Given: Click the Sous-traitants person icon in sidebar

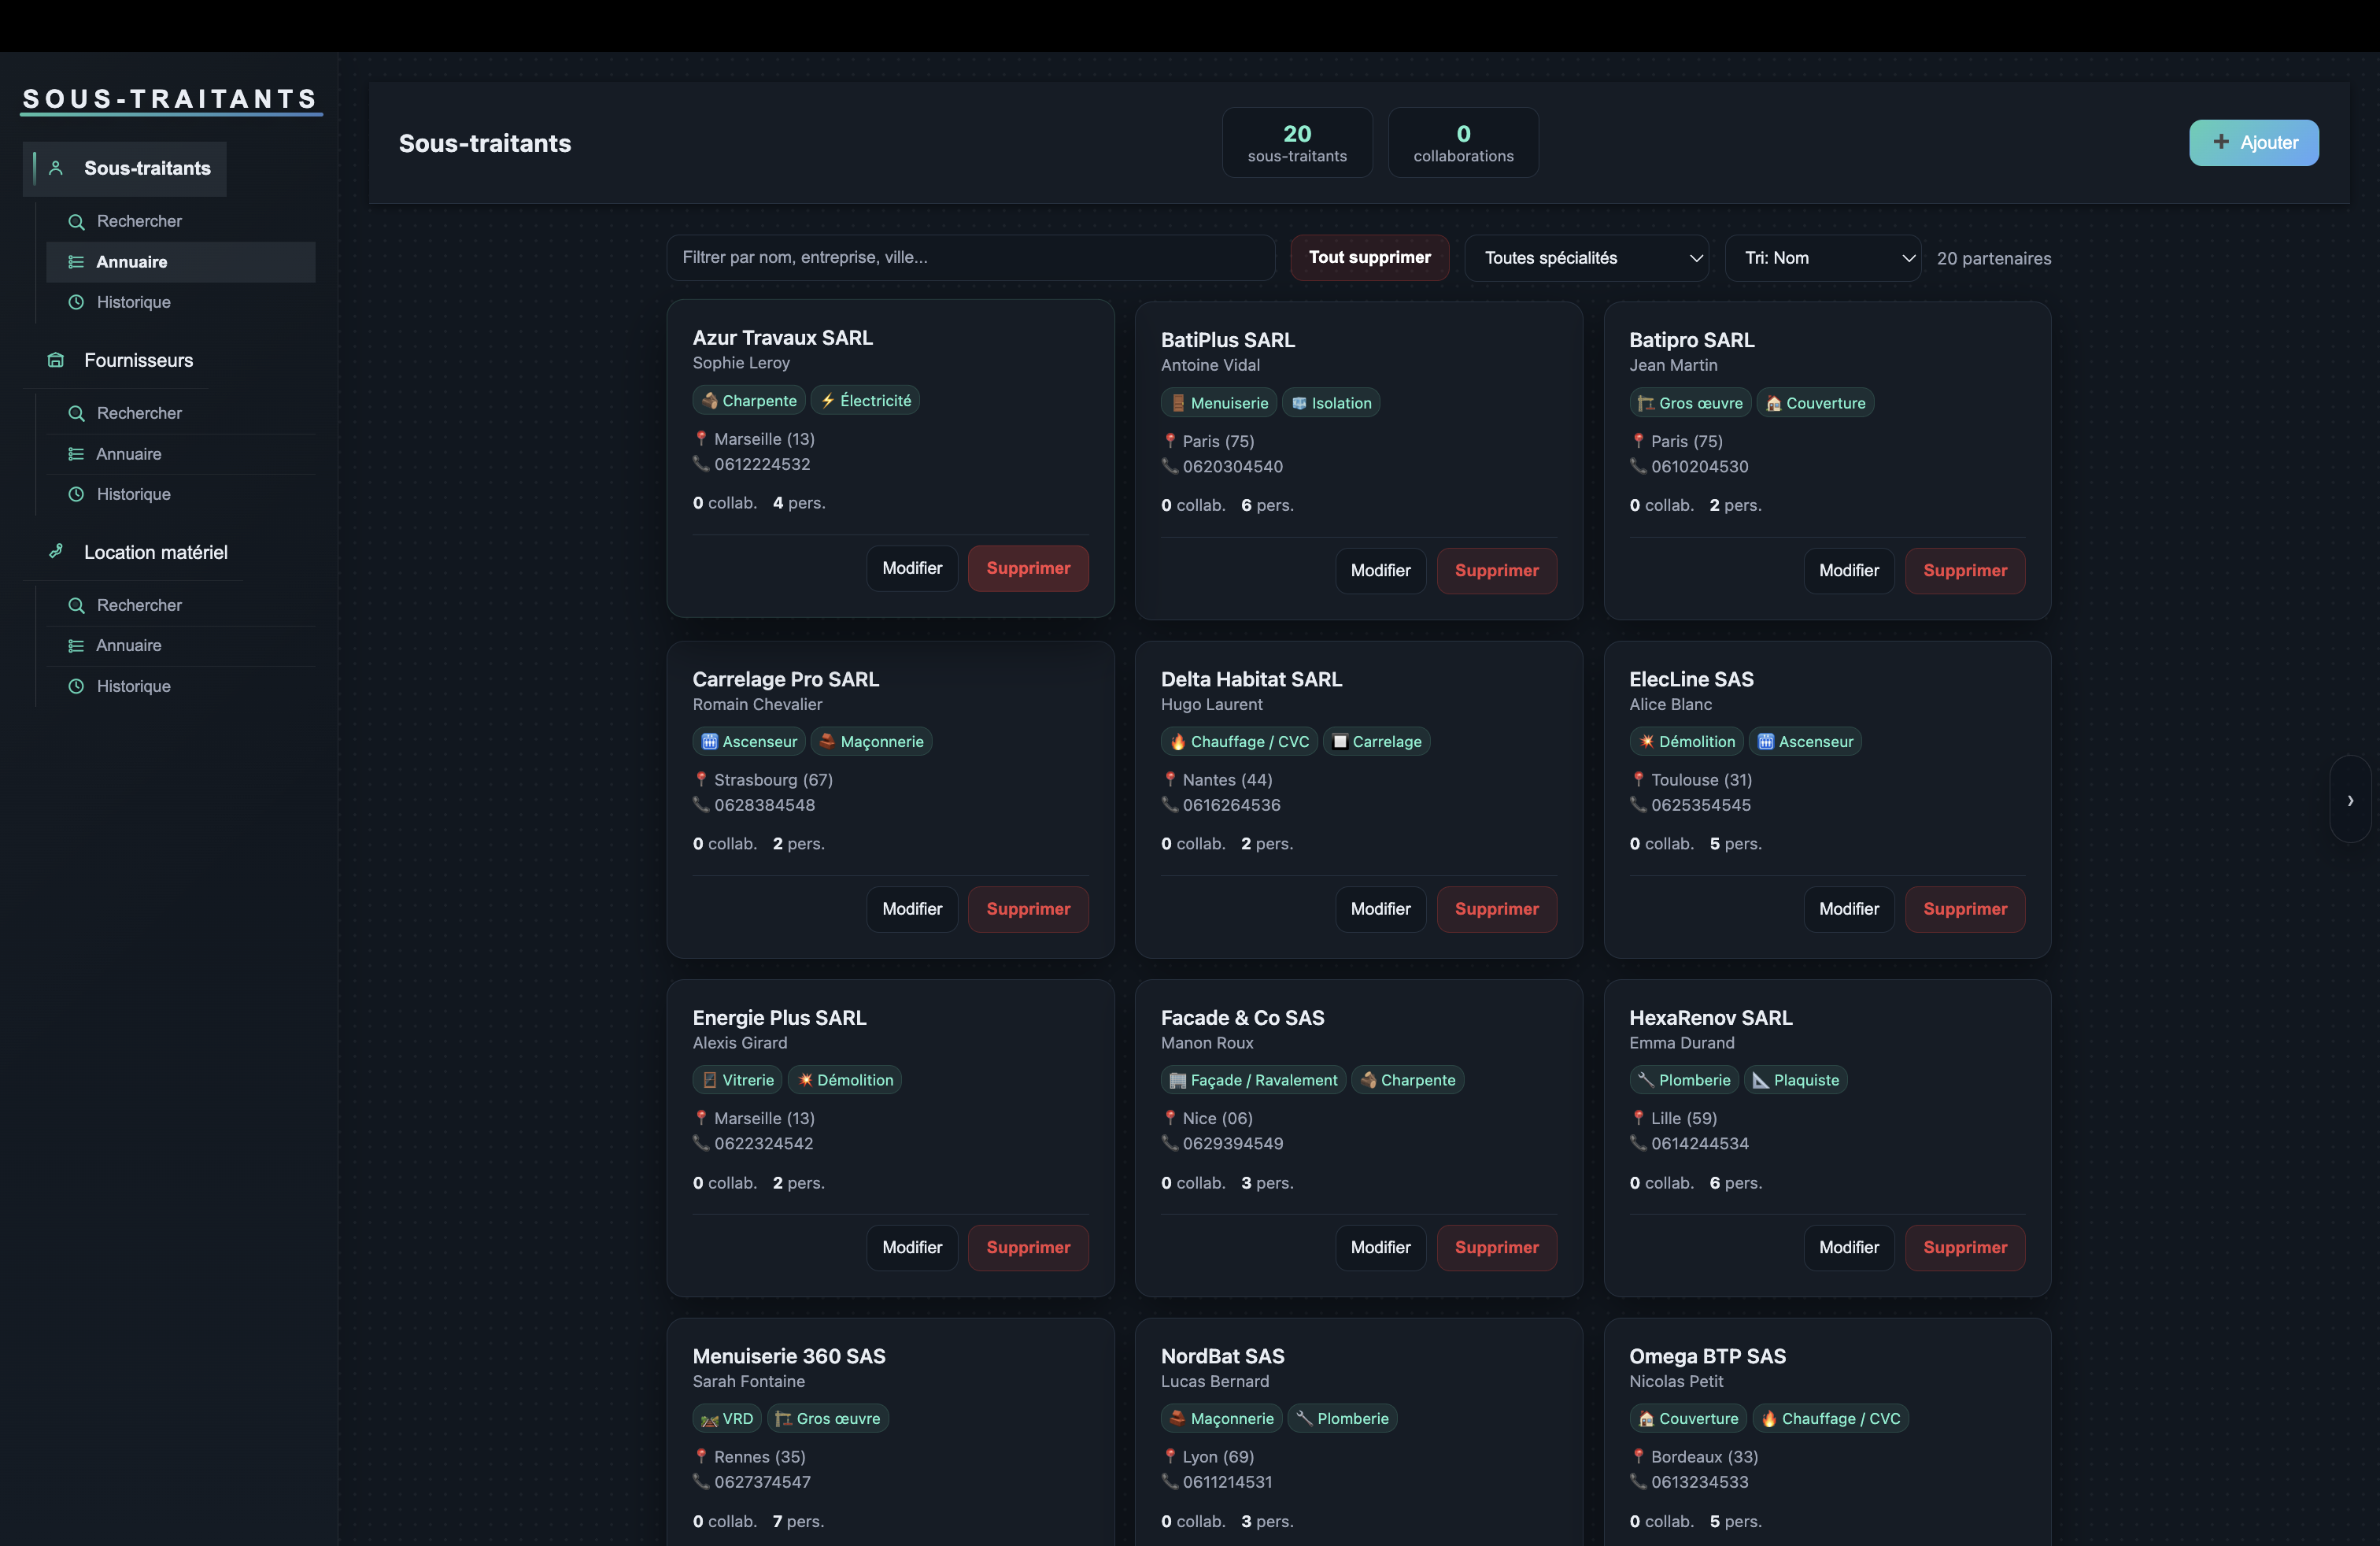Looking at the screenshot, I should [x=56, y=168].
